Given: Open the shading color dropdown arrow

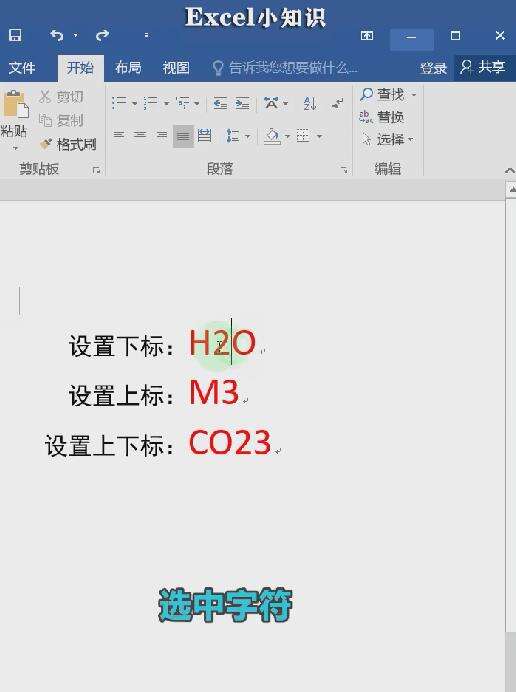Looking at the screenshot, I should tap(288, 136).
